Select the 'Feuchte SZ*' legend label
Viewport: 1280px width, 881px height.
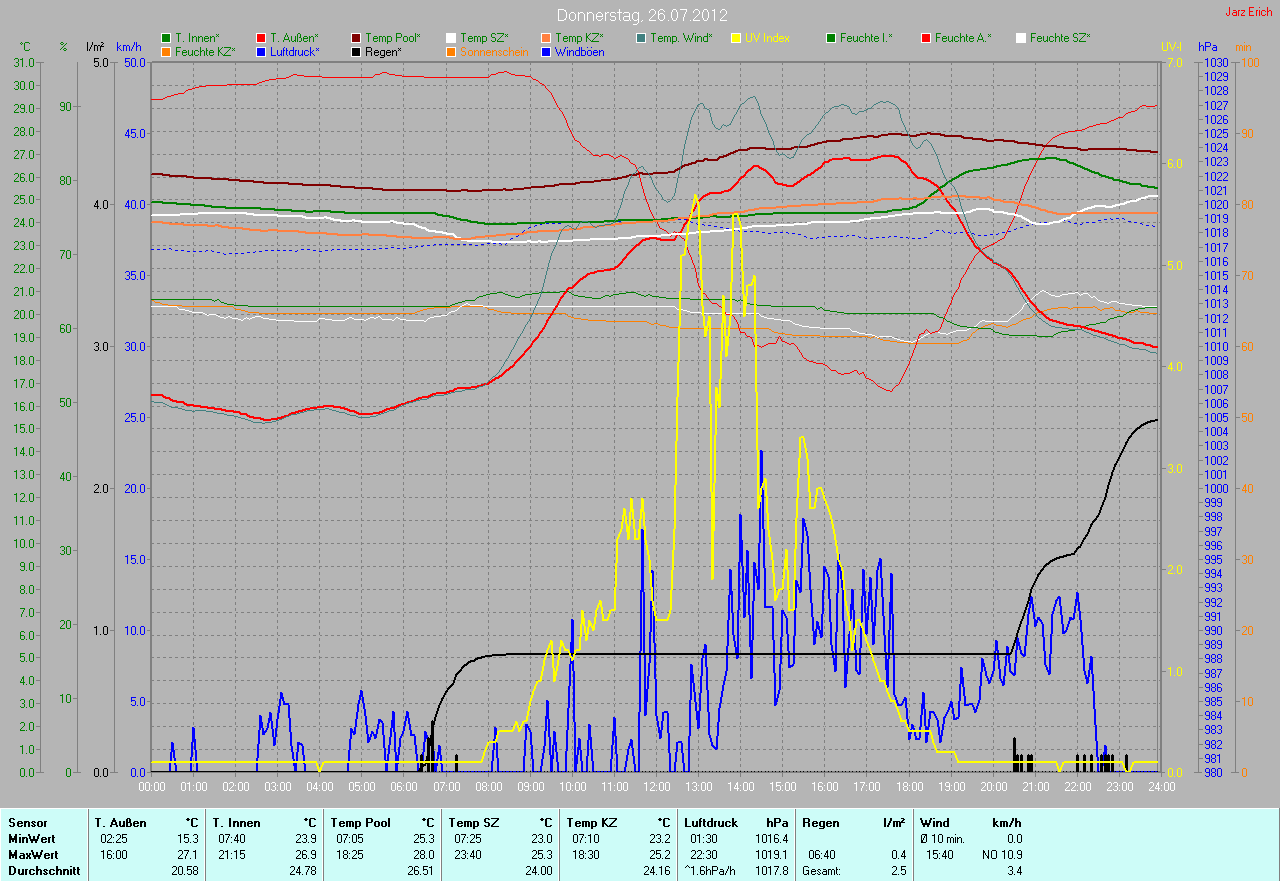1060,38
